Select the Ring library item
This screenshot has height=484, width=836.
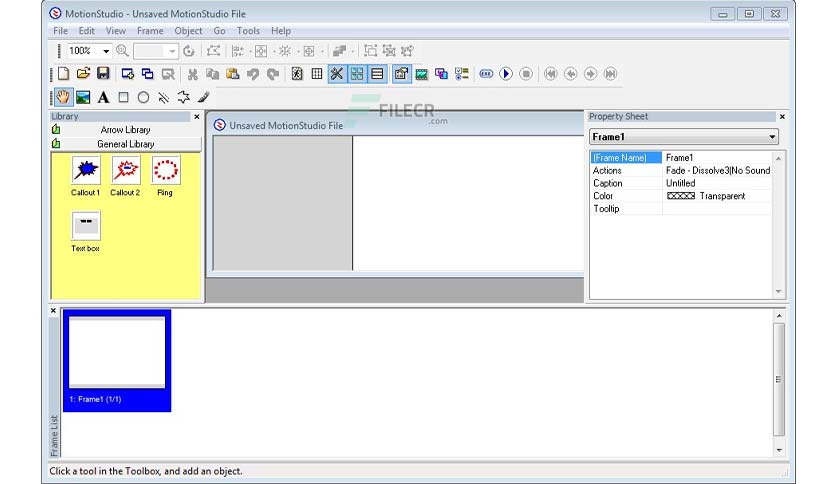point(165,176)
